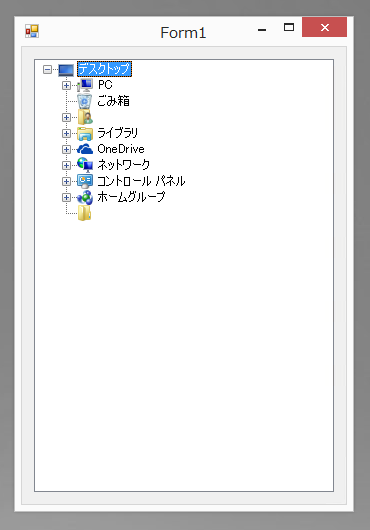Select the デスクトップ label
The image size is (370, 530).
pyautogui.click(x=104, y=69)
